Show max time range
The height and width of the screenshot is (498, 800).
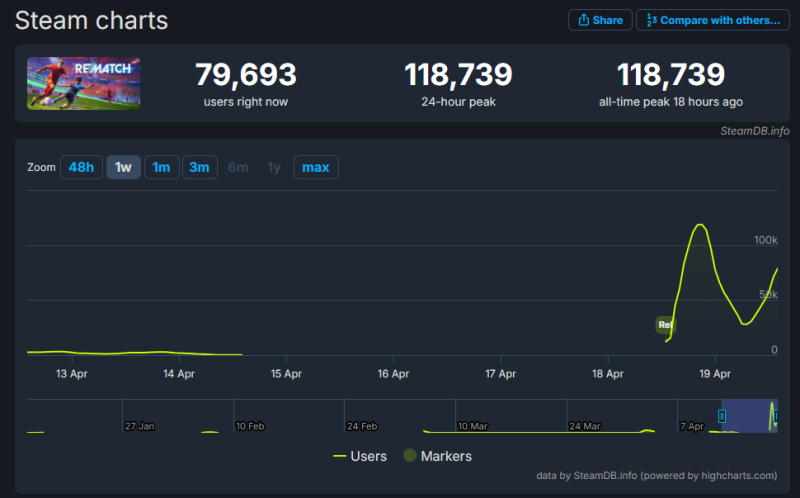pyautogui.click(x=315, y=167)
